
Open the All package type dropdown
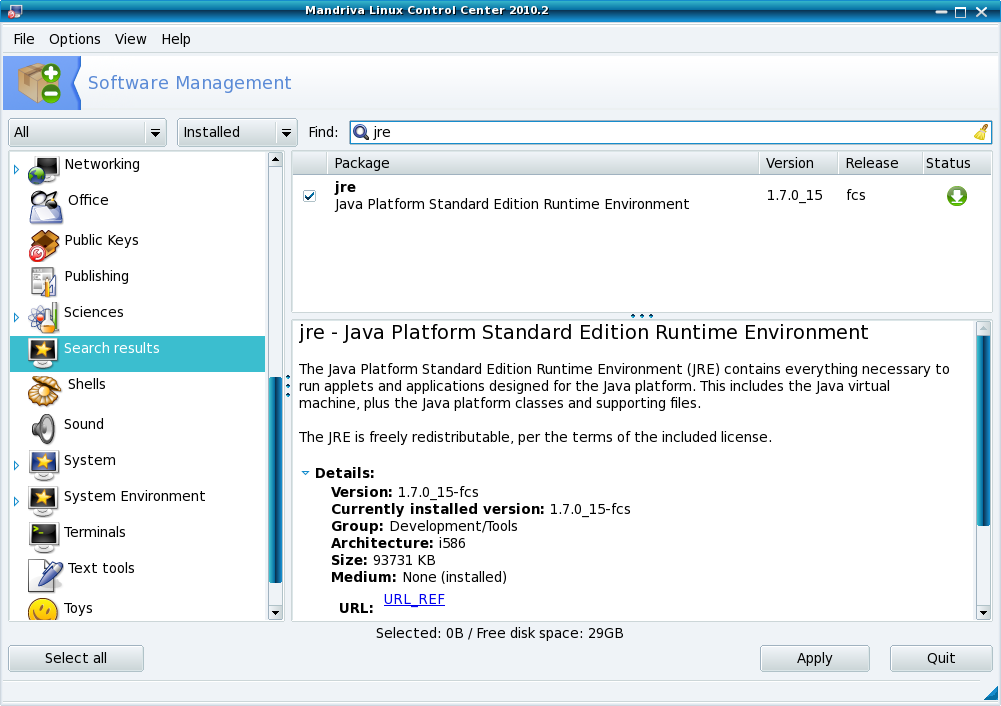pos(87,132)
